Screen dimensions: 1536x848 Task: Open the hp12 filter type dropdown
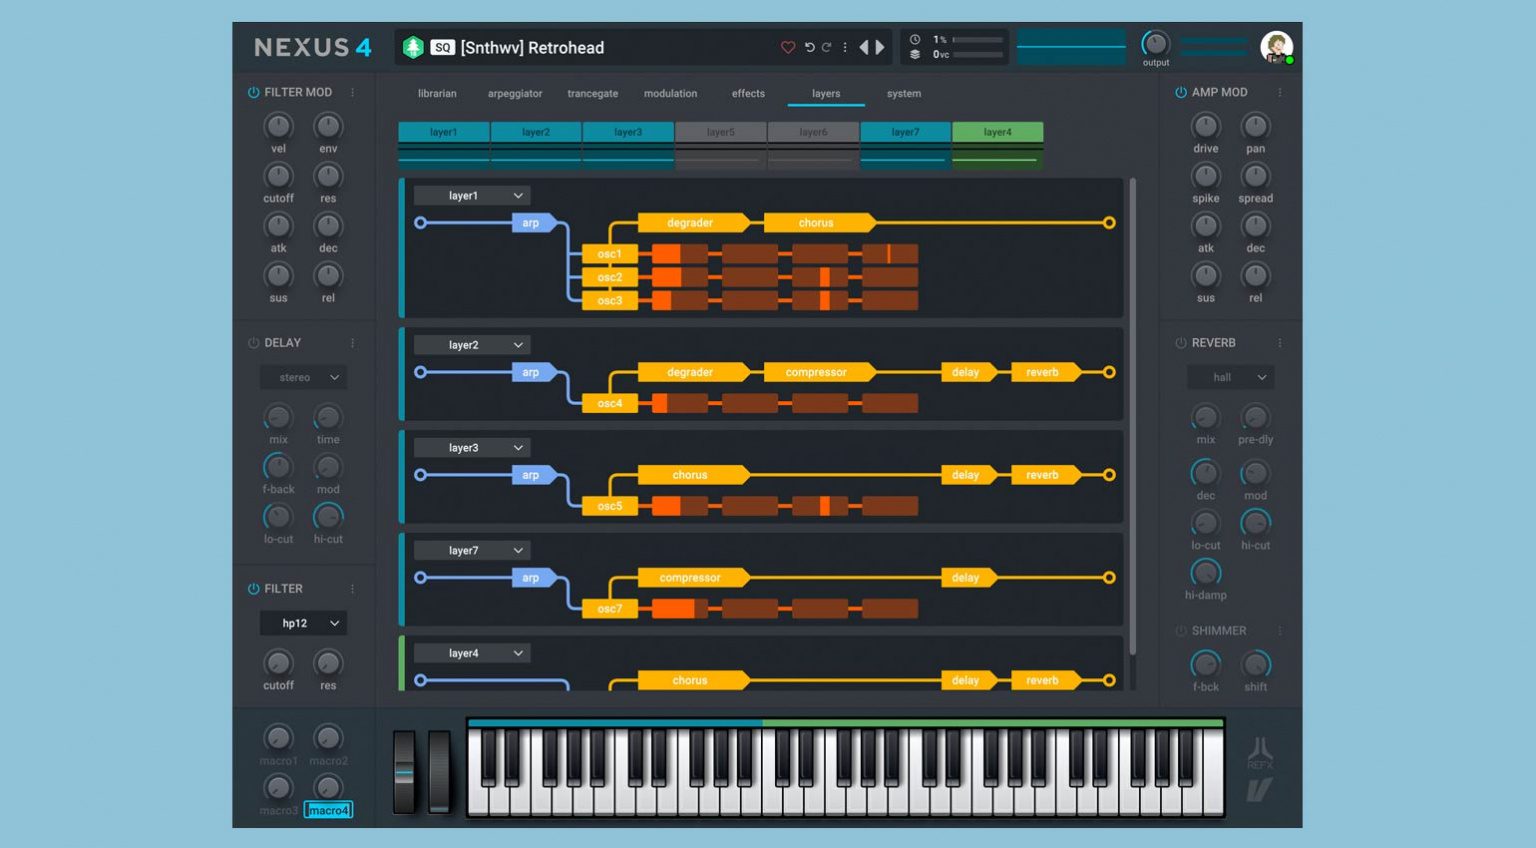point(304,623)
